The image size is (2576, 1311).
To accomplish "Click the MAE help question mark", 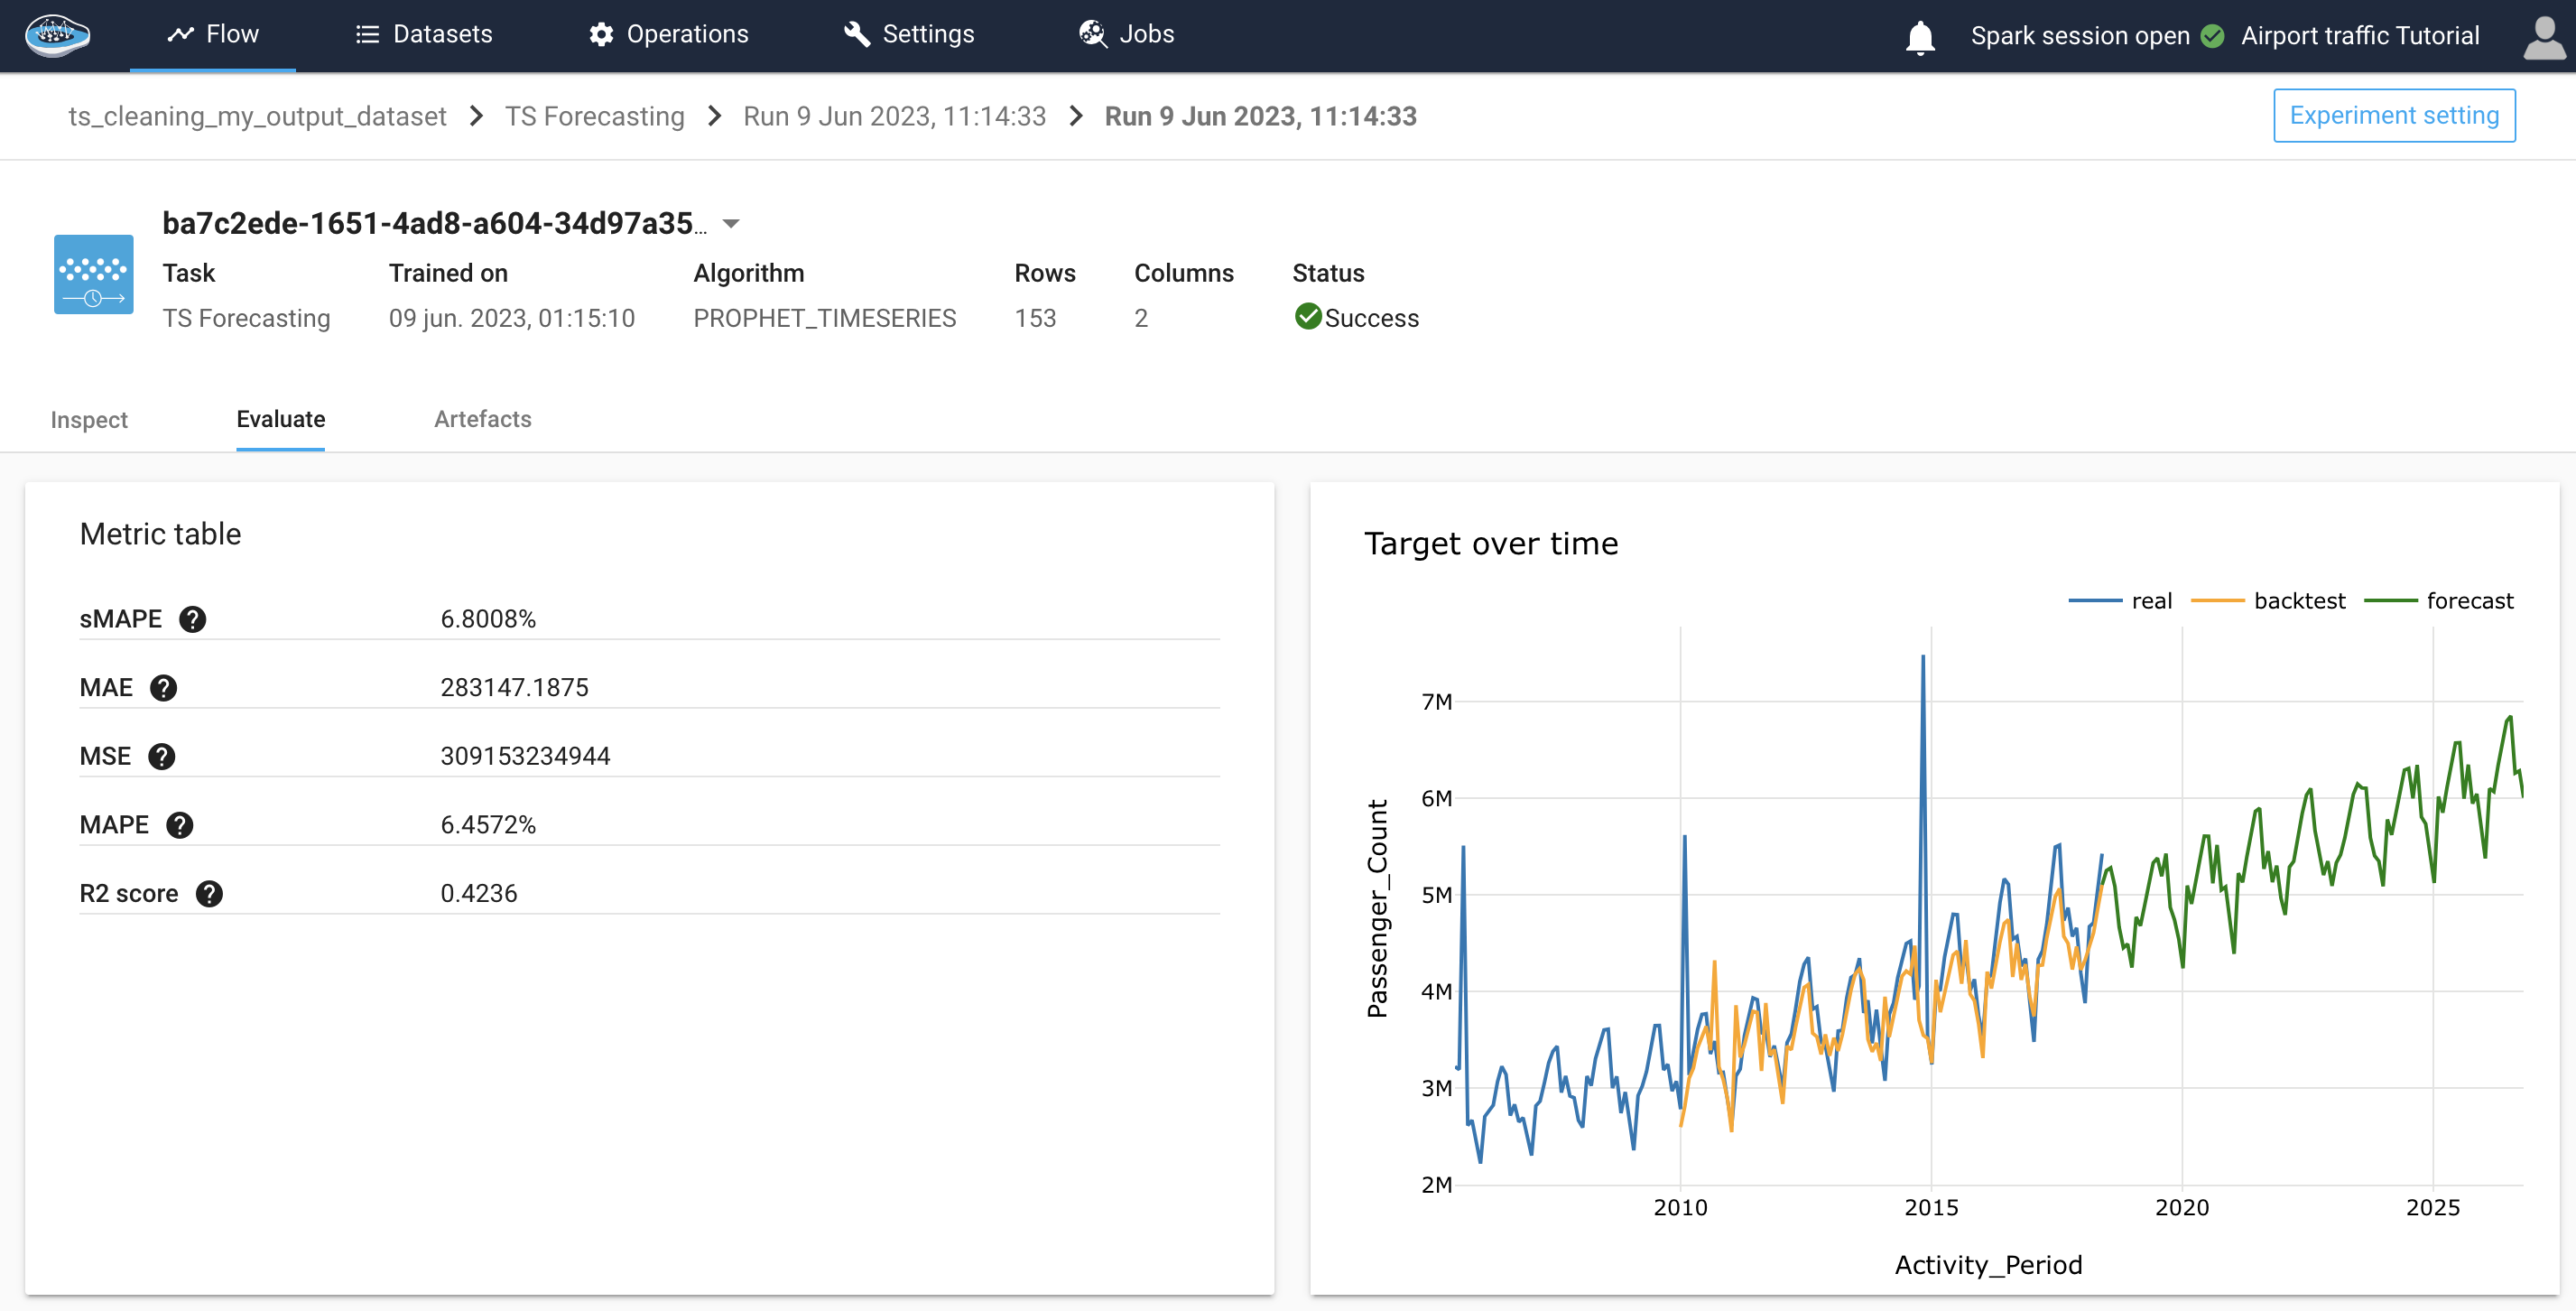I will (163, 688).
